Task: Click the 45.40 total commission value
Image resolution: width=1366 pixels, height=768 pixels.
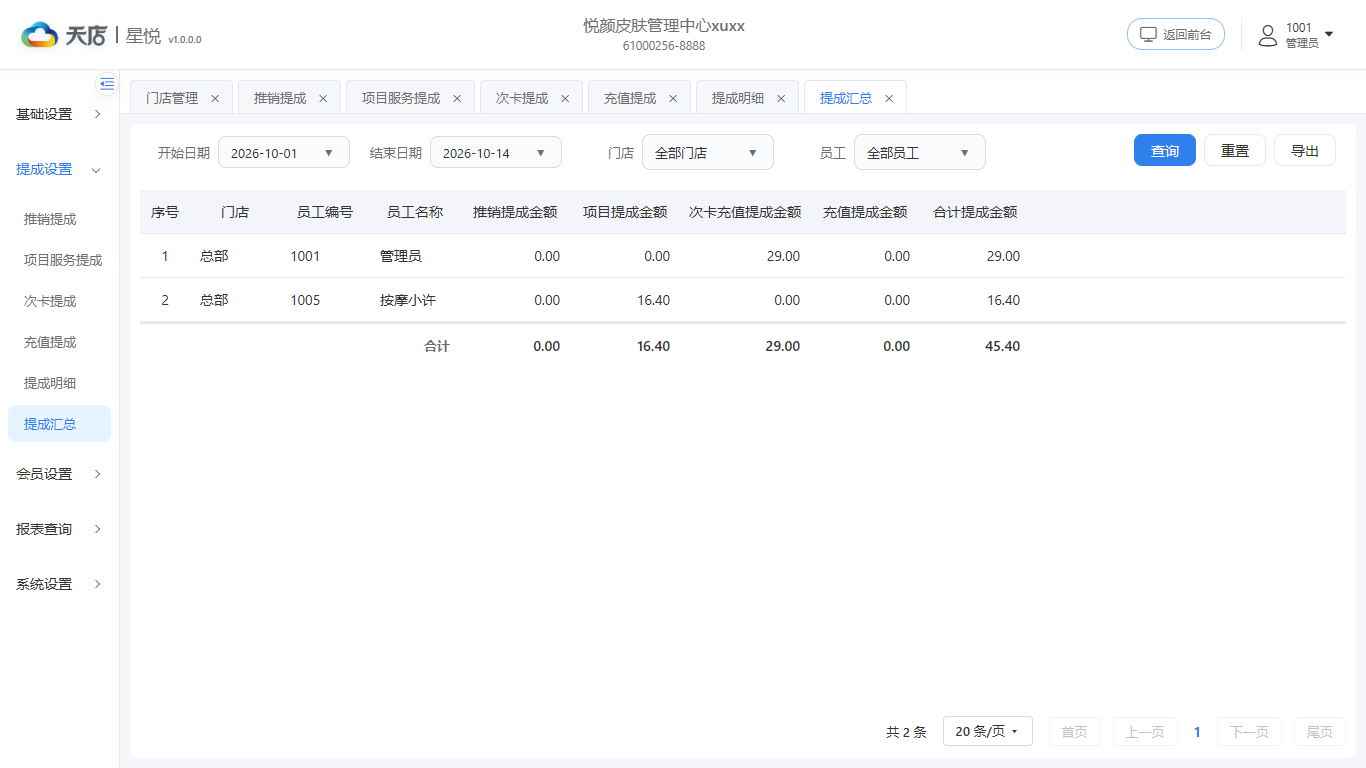Action: [1003, 346]
